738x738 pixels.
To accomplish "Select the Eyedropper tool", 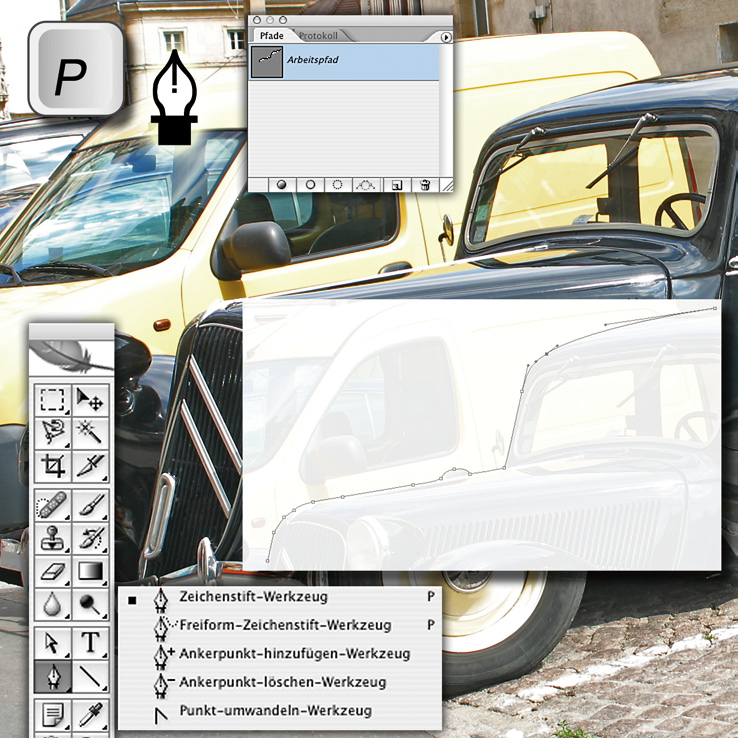I will [x=91, y=716].
